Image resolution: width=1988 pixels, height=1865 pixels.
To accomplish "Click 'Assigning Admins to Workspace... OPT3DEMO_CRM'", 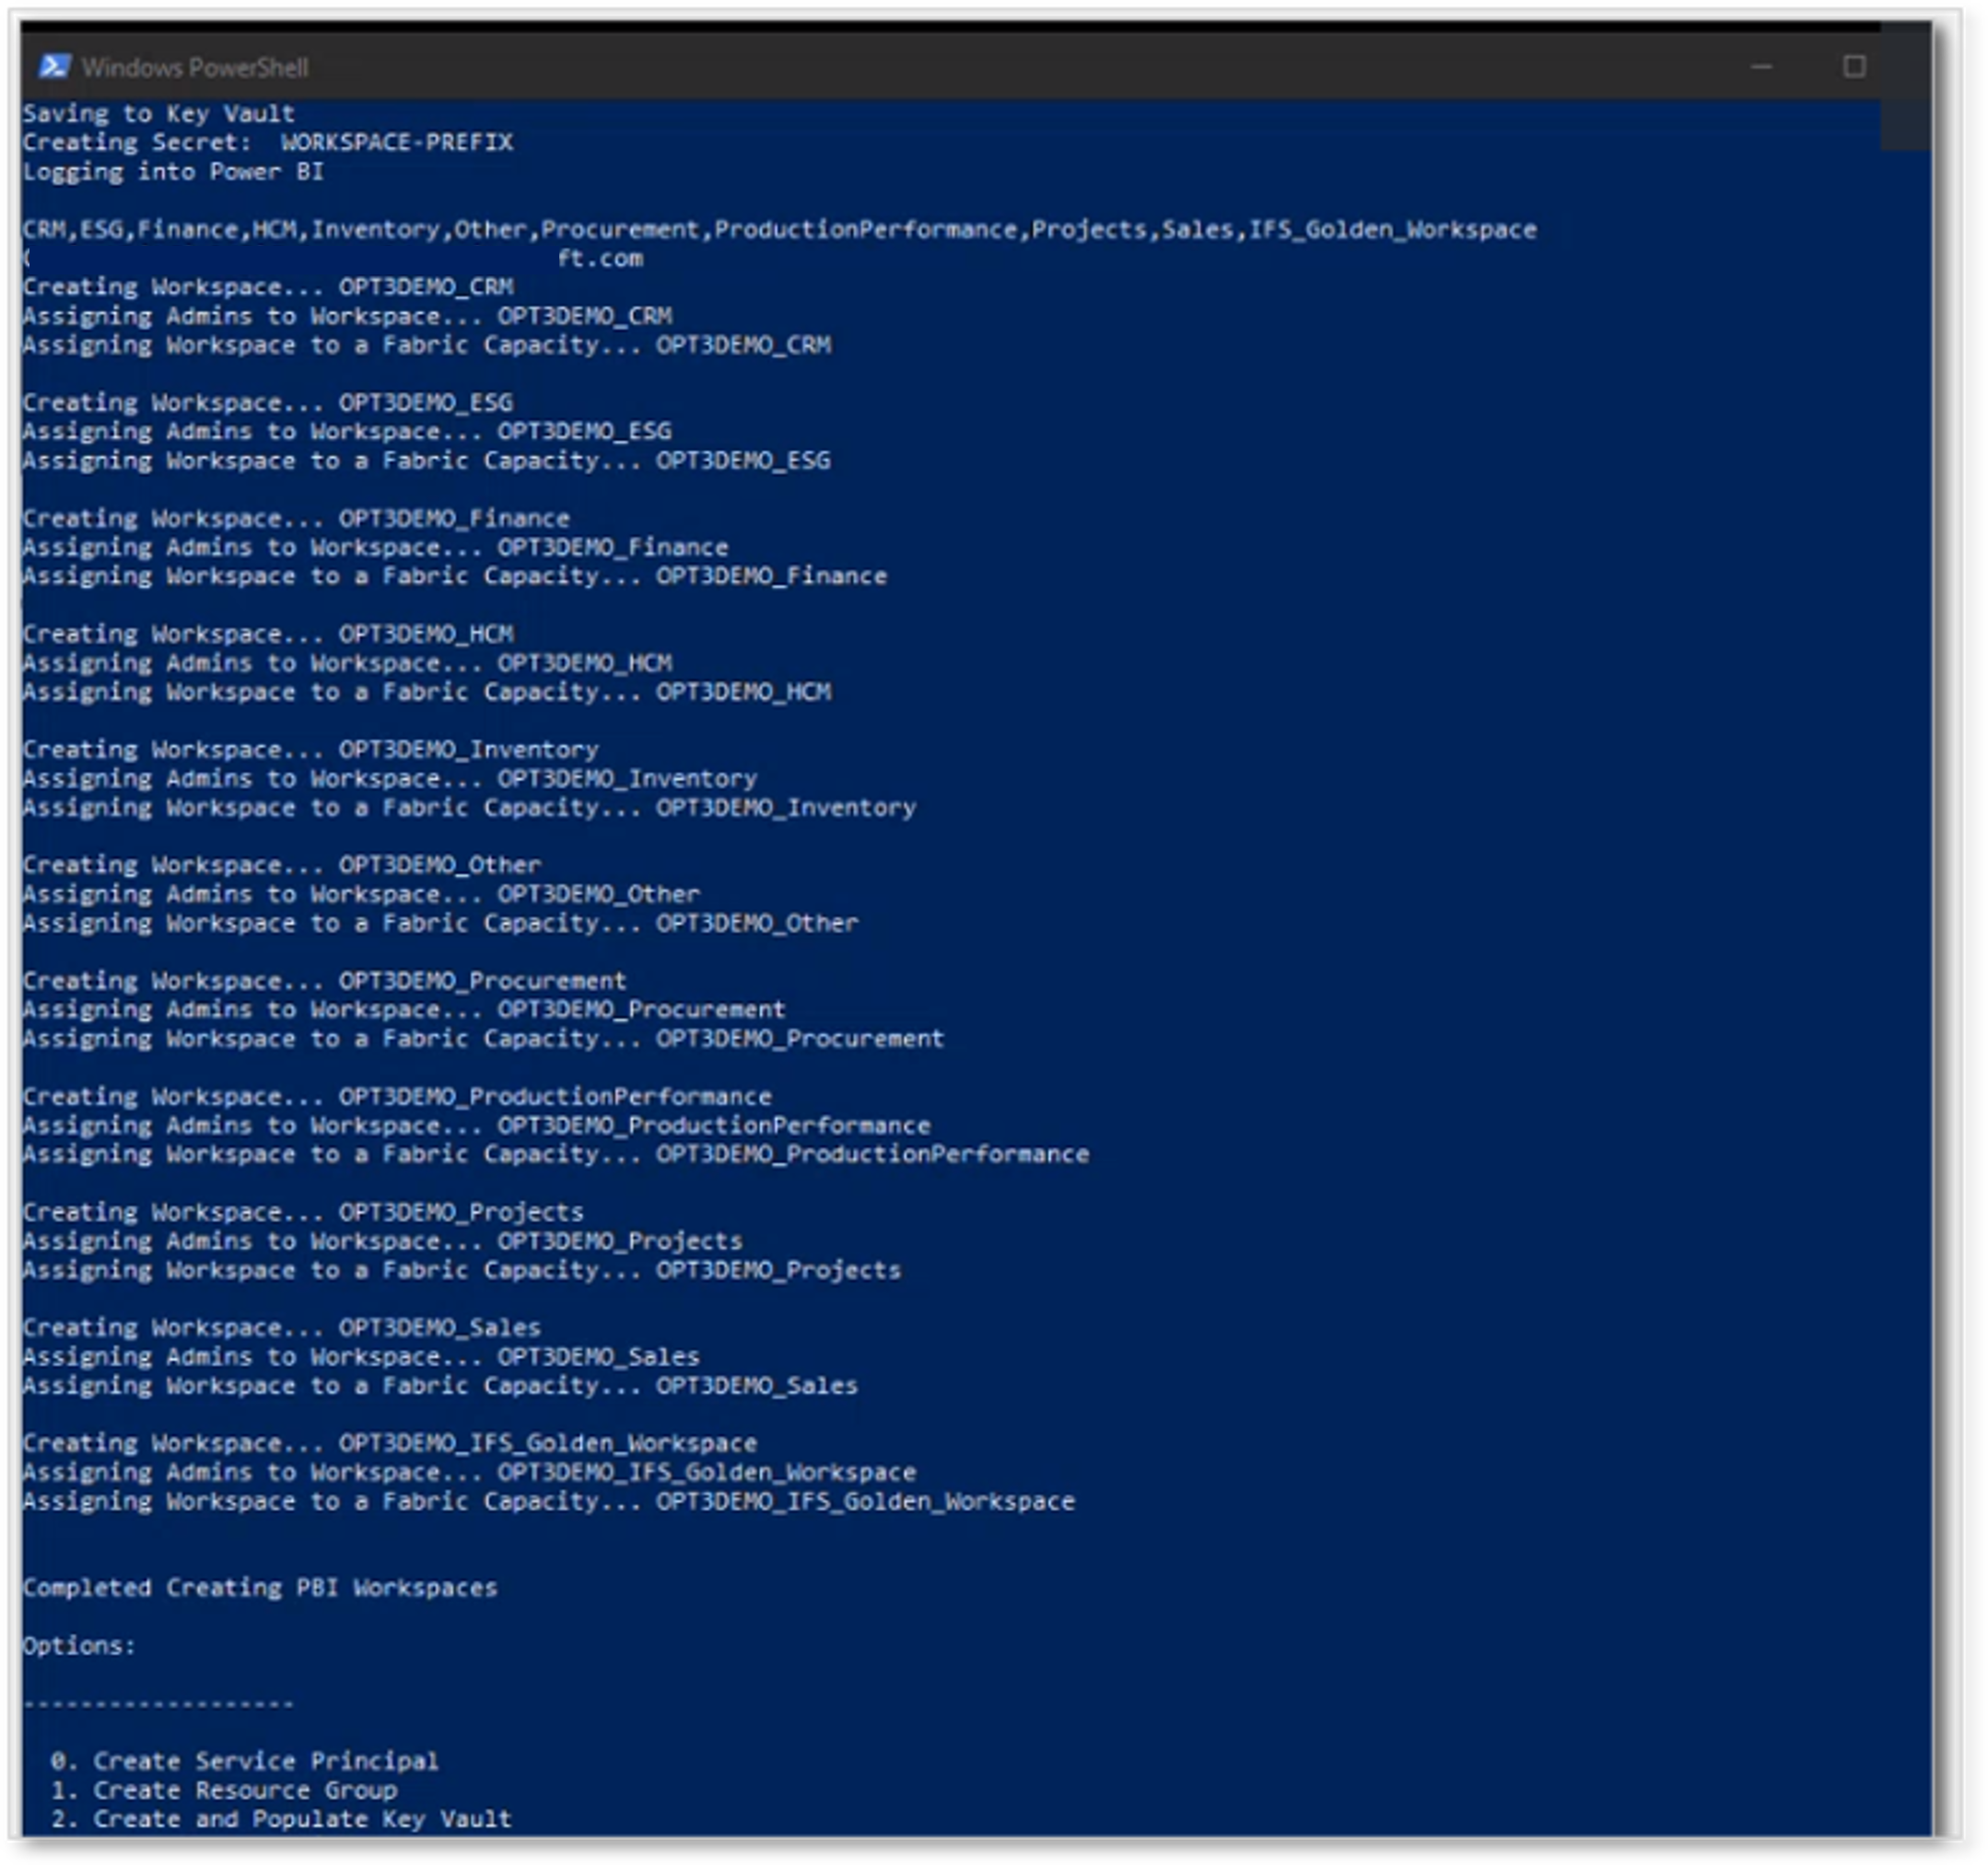I will 347,316.
